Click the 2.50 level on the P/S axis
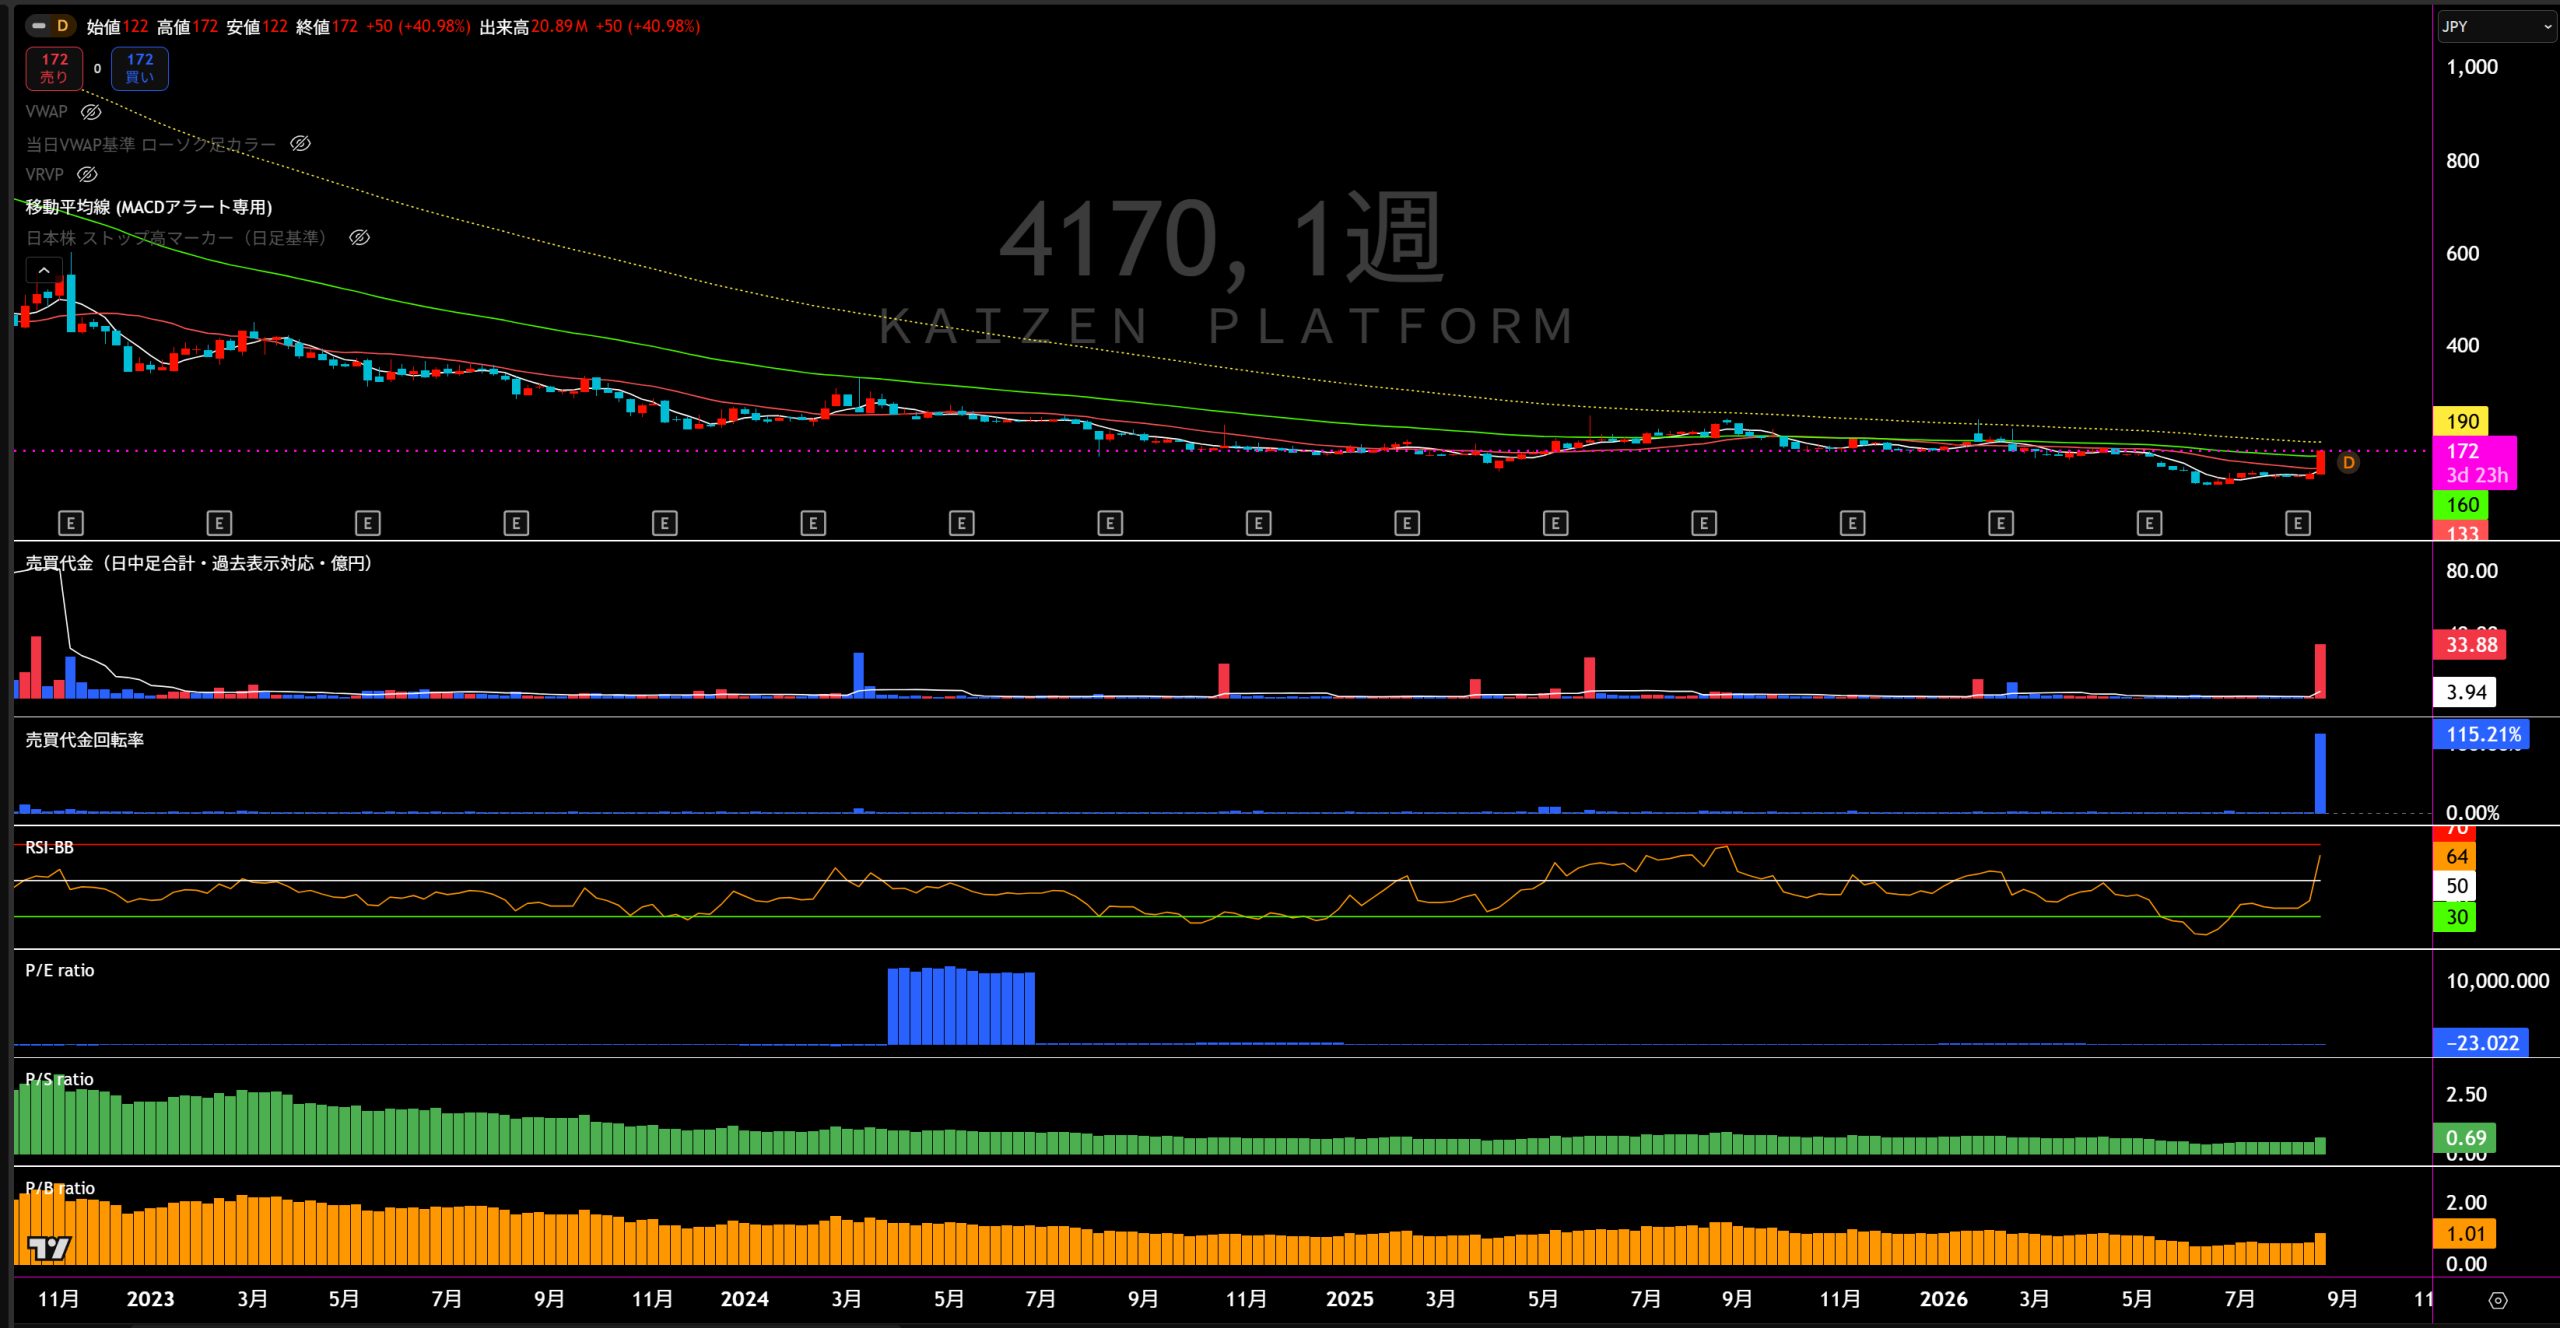 [x=2466, y=1095]
